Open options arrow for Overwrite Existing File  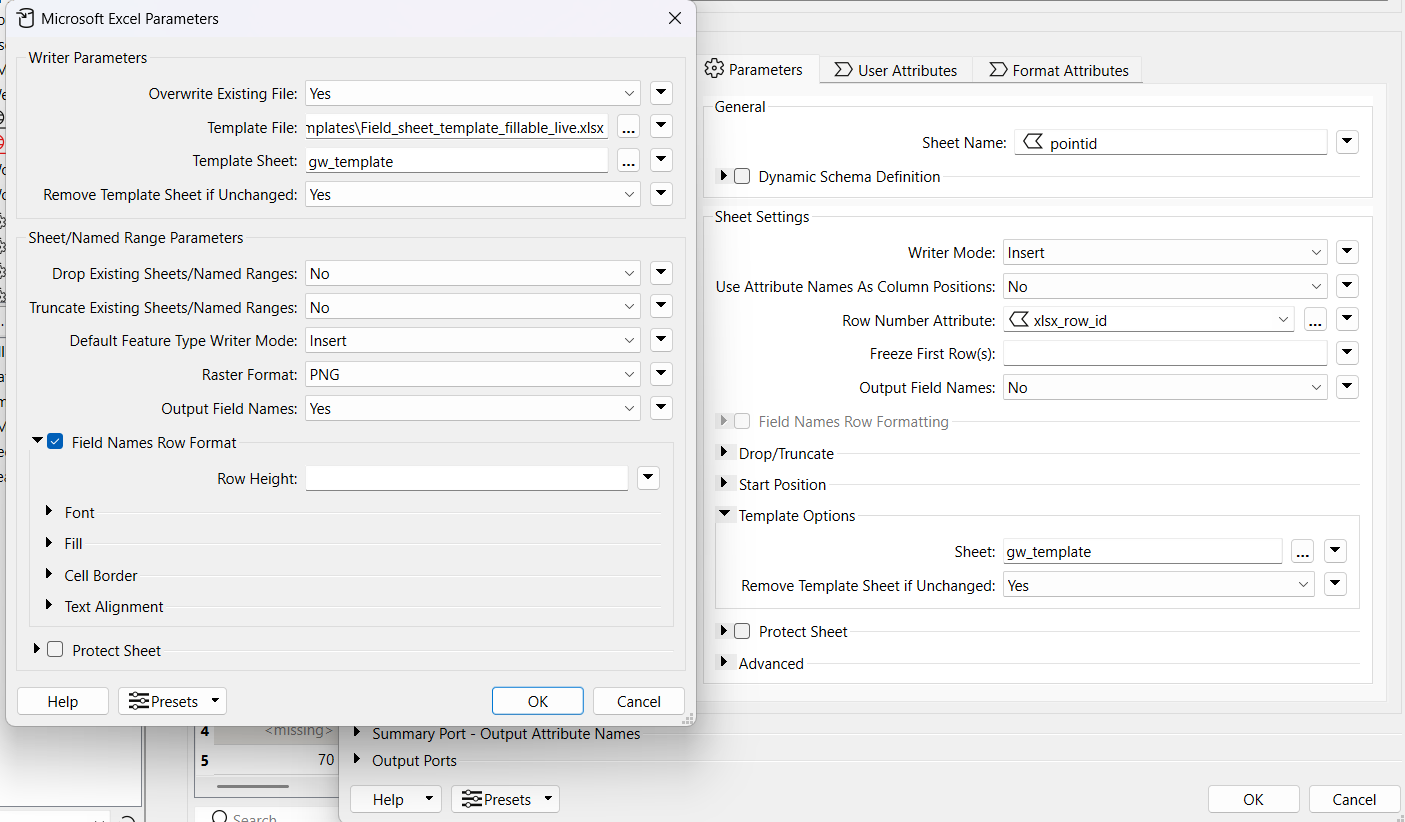[661, 93]
